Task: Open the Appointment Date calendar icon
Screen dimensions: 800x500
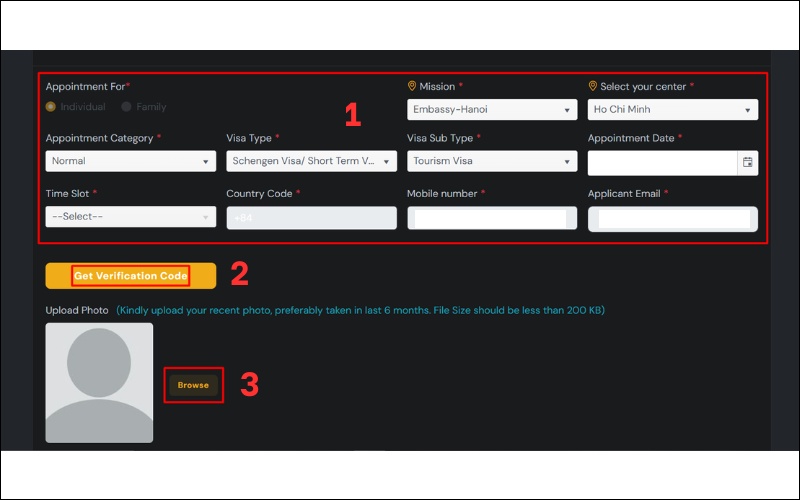Action: 747,162
